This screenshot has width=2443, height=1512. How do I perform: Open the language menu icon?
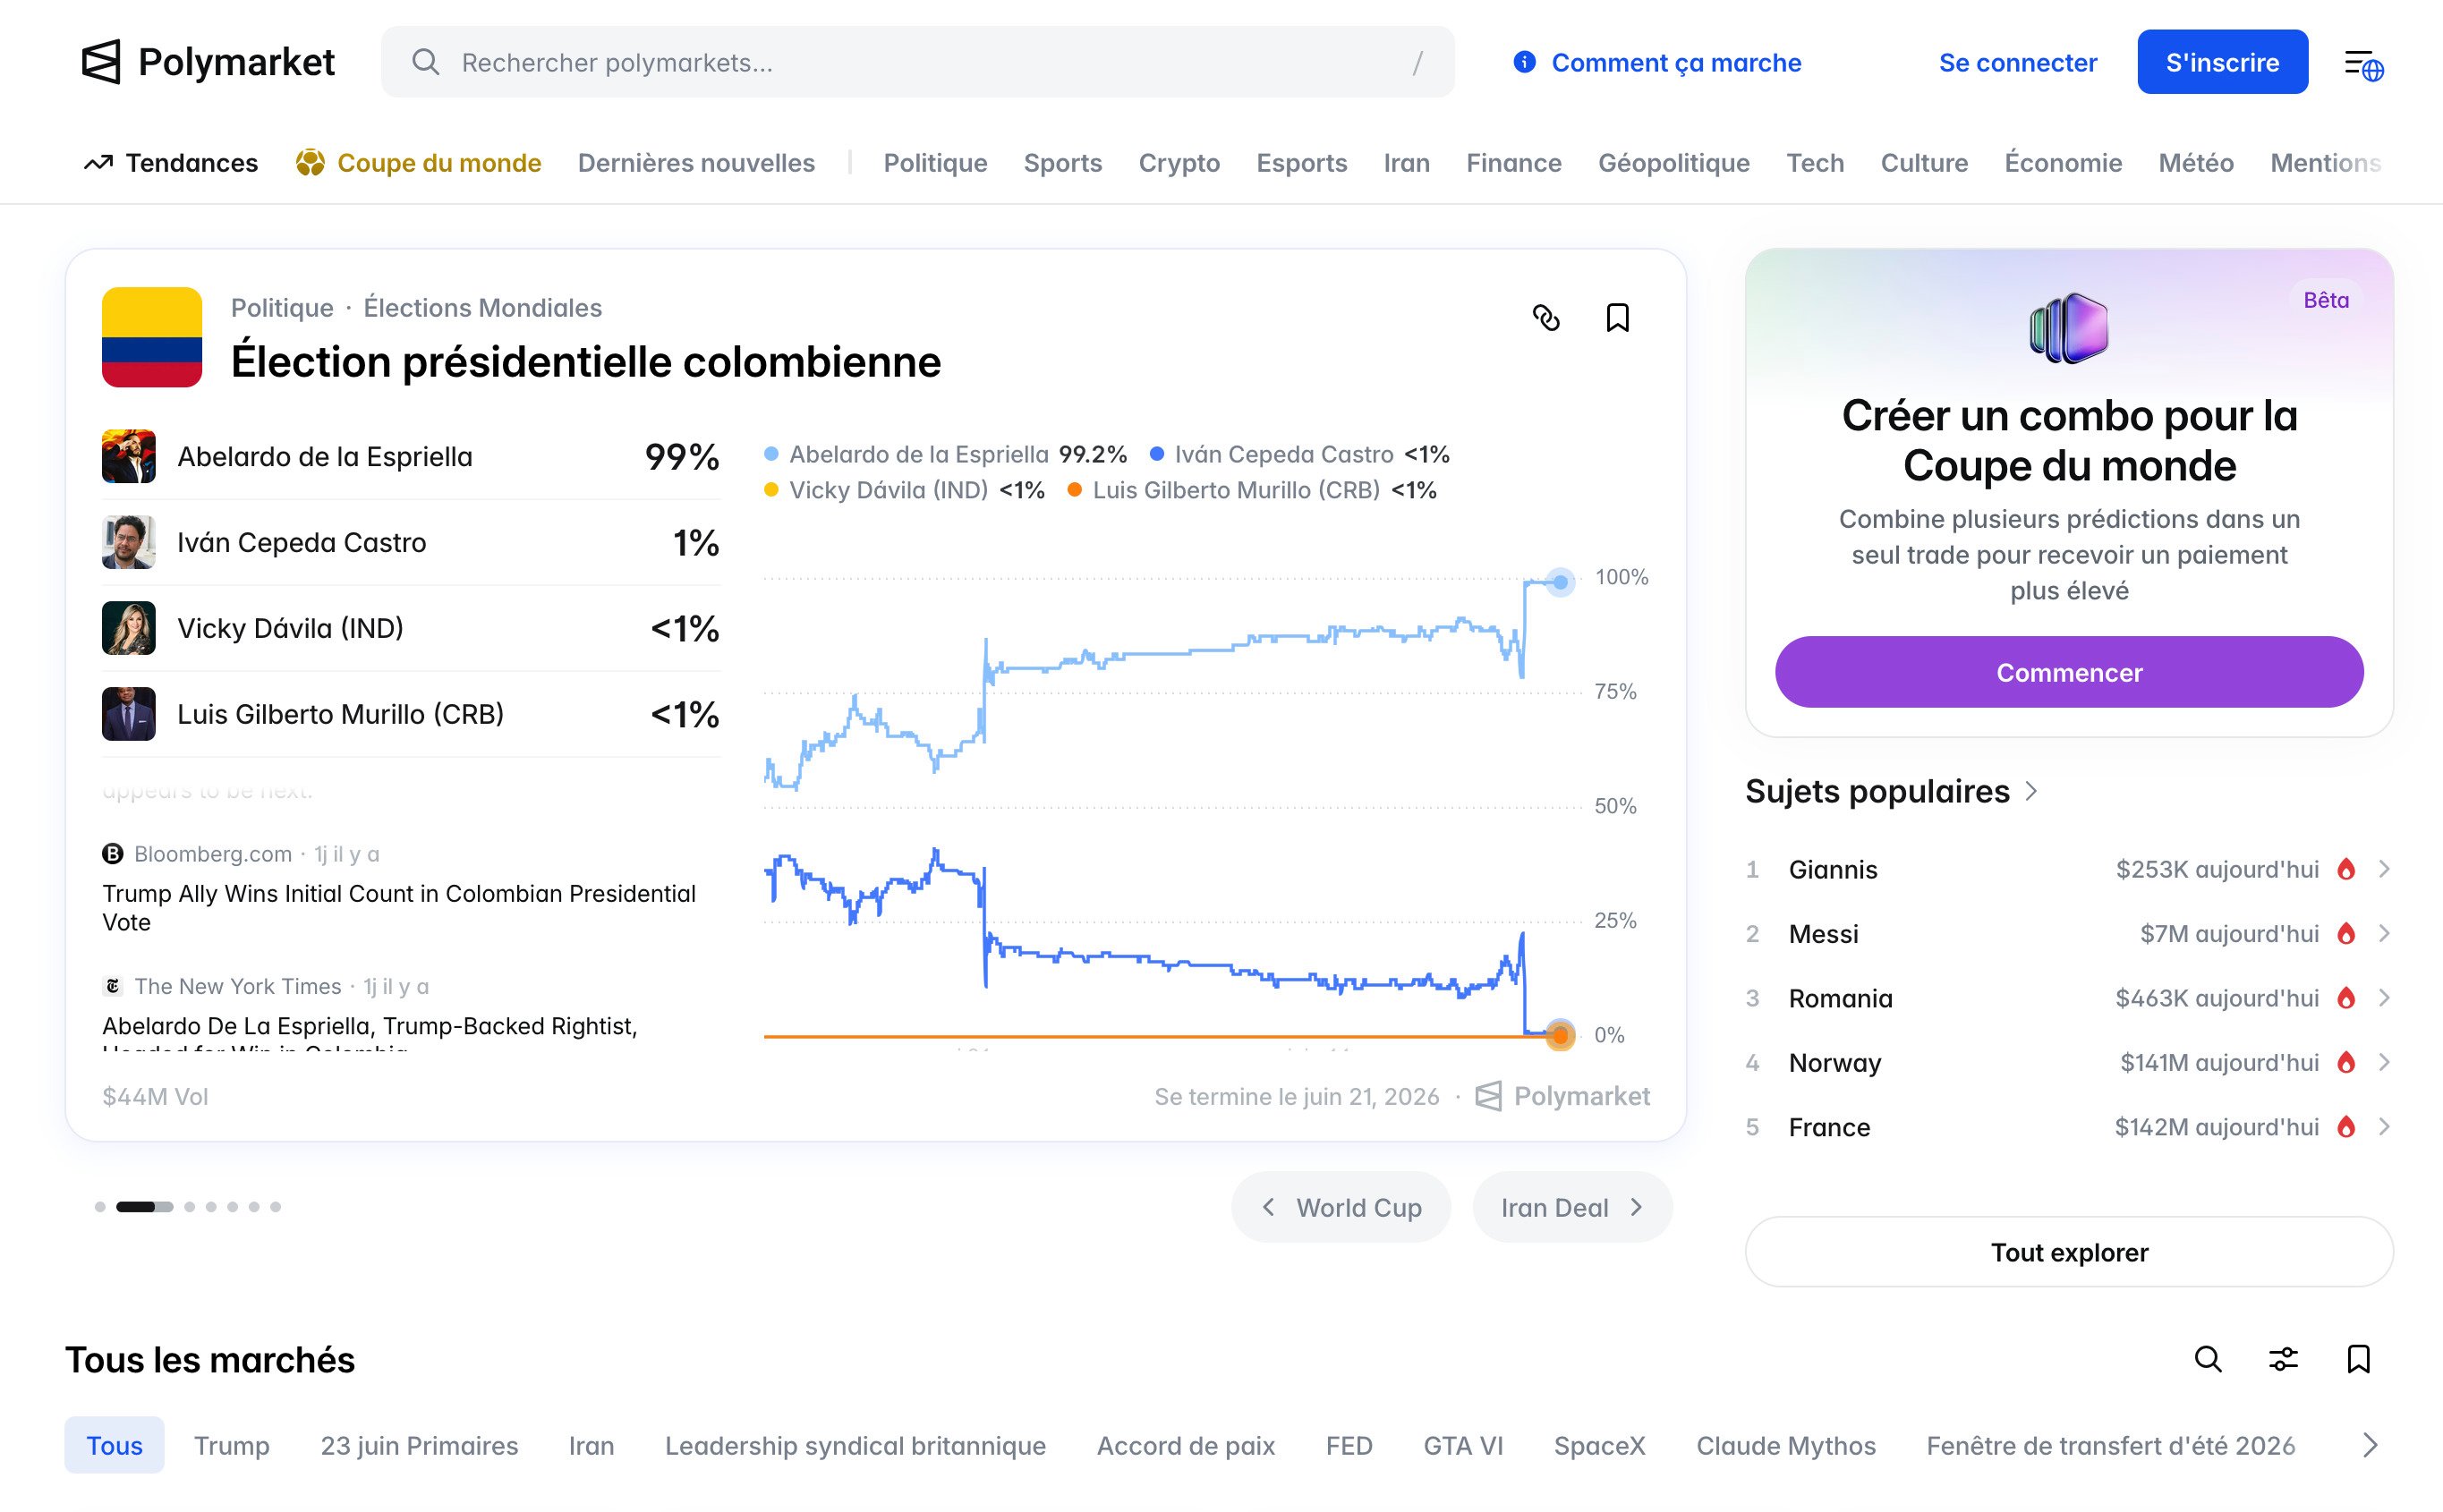point(2364,65)
